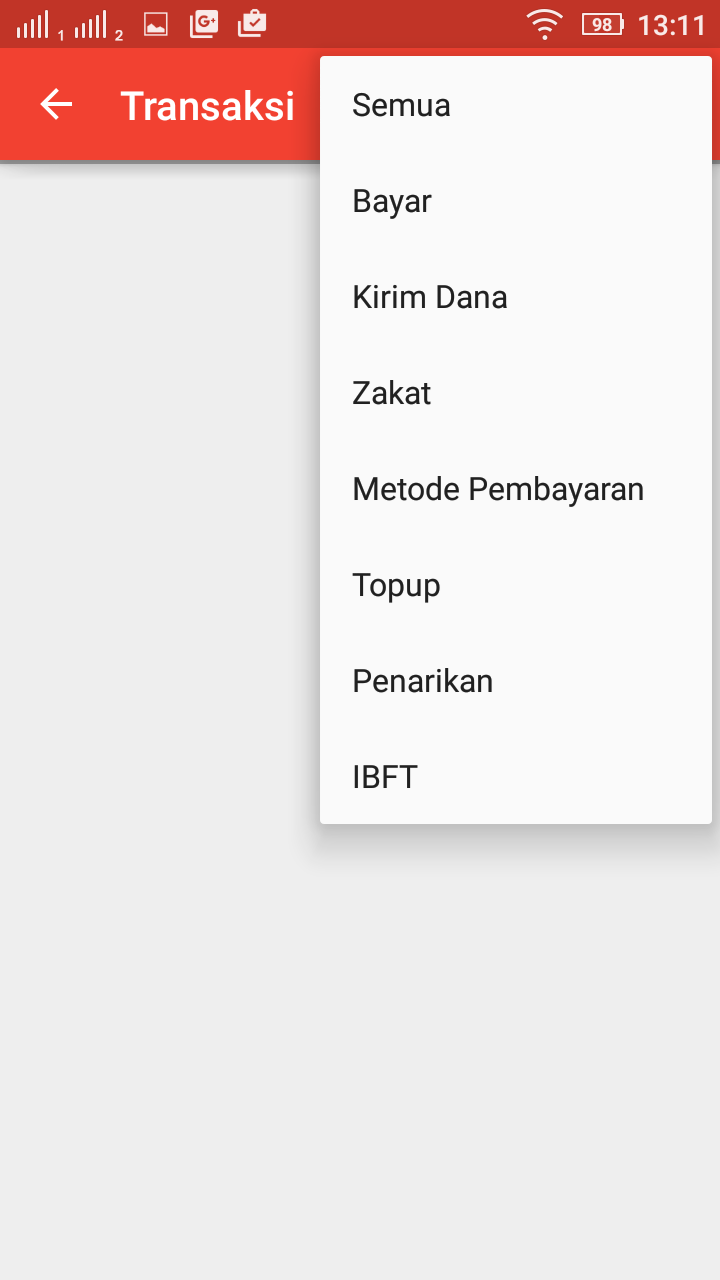Screen dimensions: 720x1280
Task: Tap the battery indicator showing 98
Action: (x=601, y=22)
